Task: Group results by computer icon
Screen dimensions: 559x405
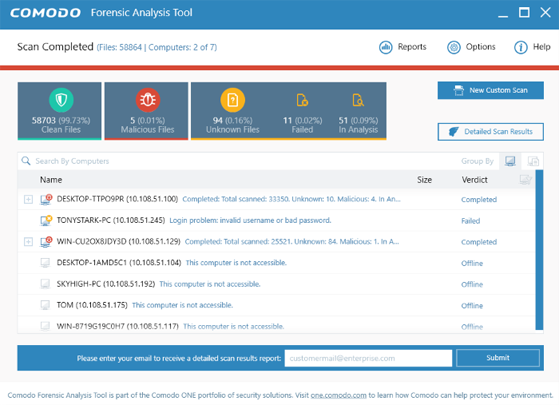Action: pyautogui.click(x=510, y=161)
